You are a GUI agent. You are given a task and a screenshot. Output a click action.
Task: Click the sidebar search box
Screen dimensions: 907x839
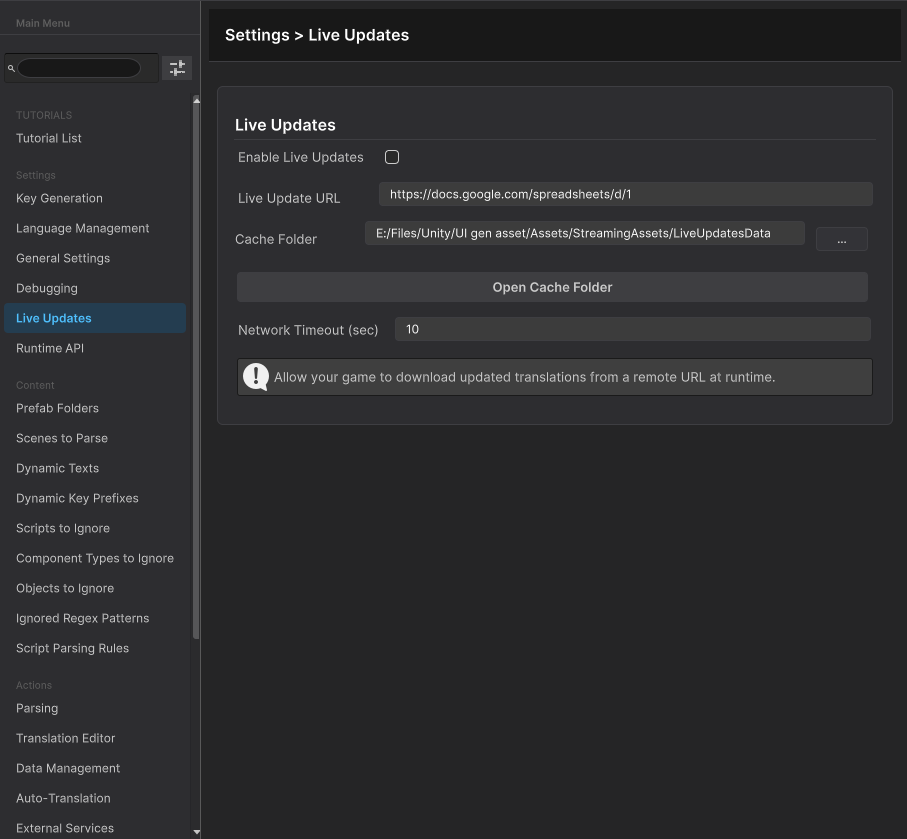point(79,68)
